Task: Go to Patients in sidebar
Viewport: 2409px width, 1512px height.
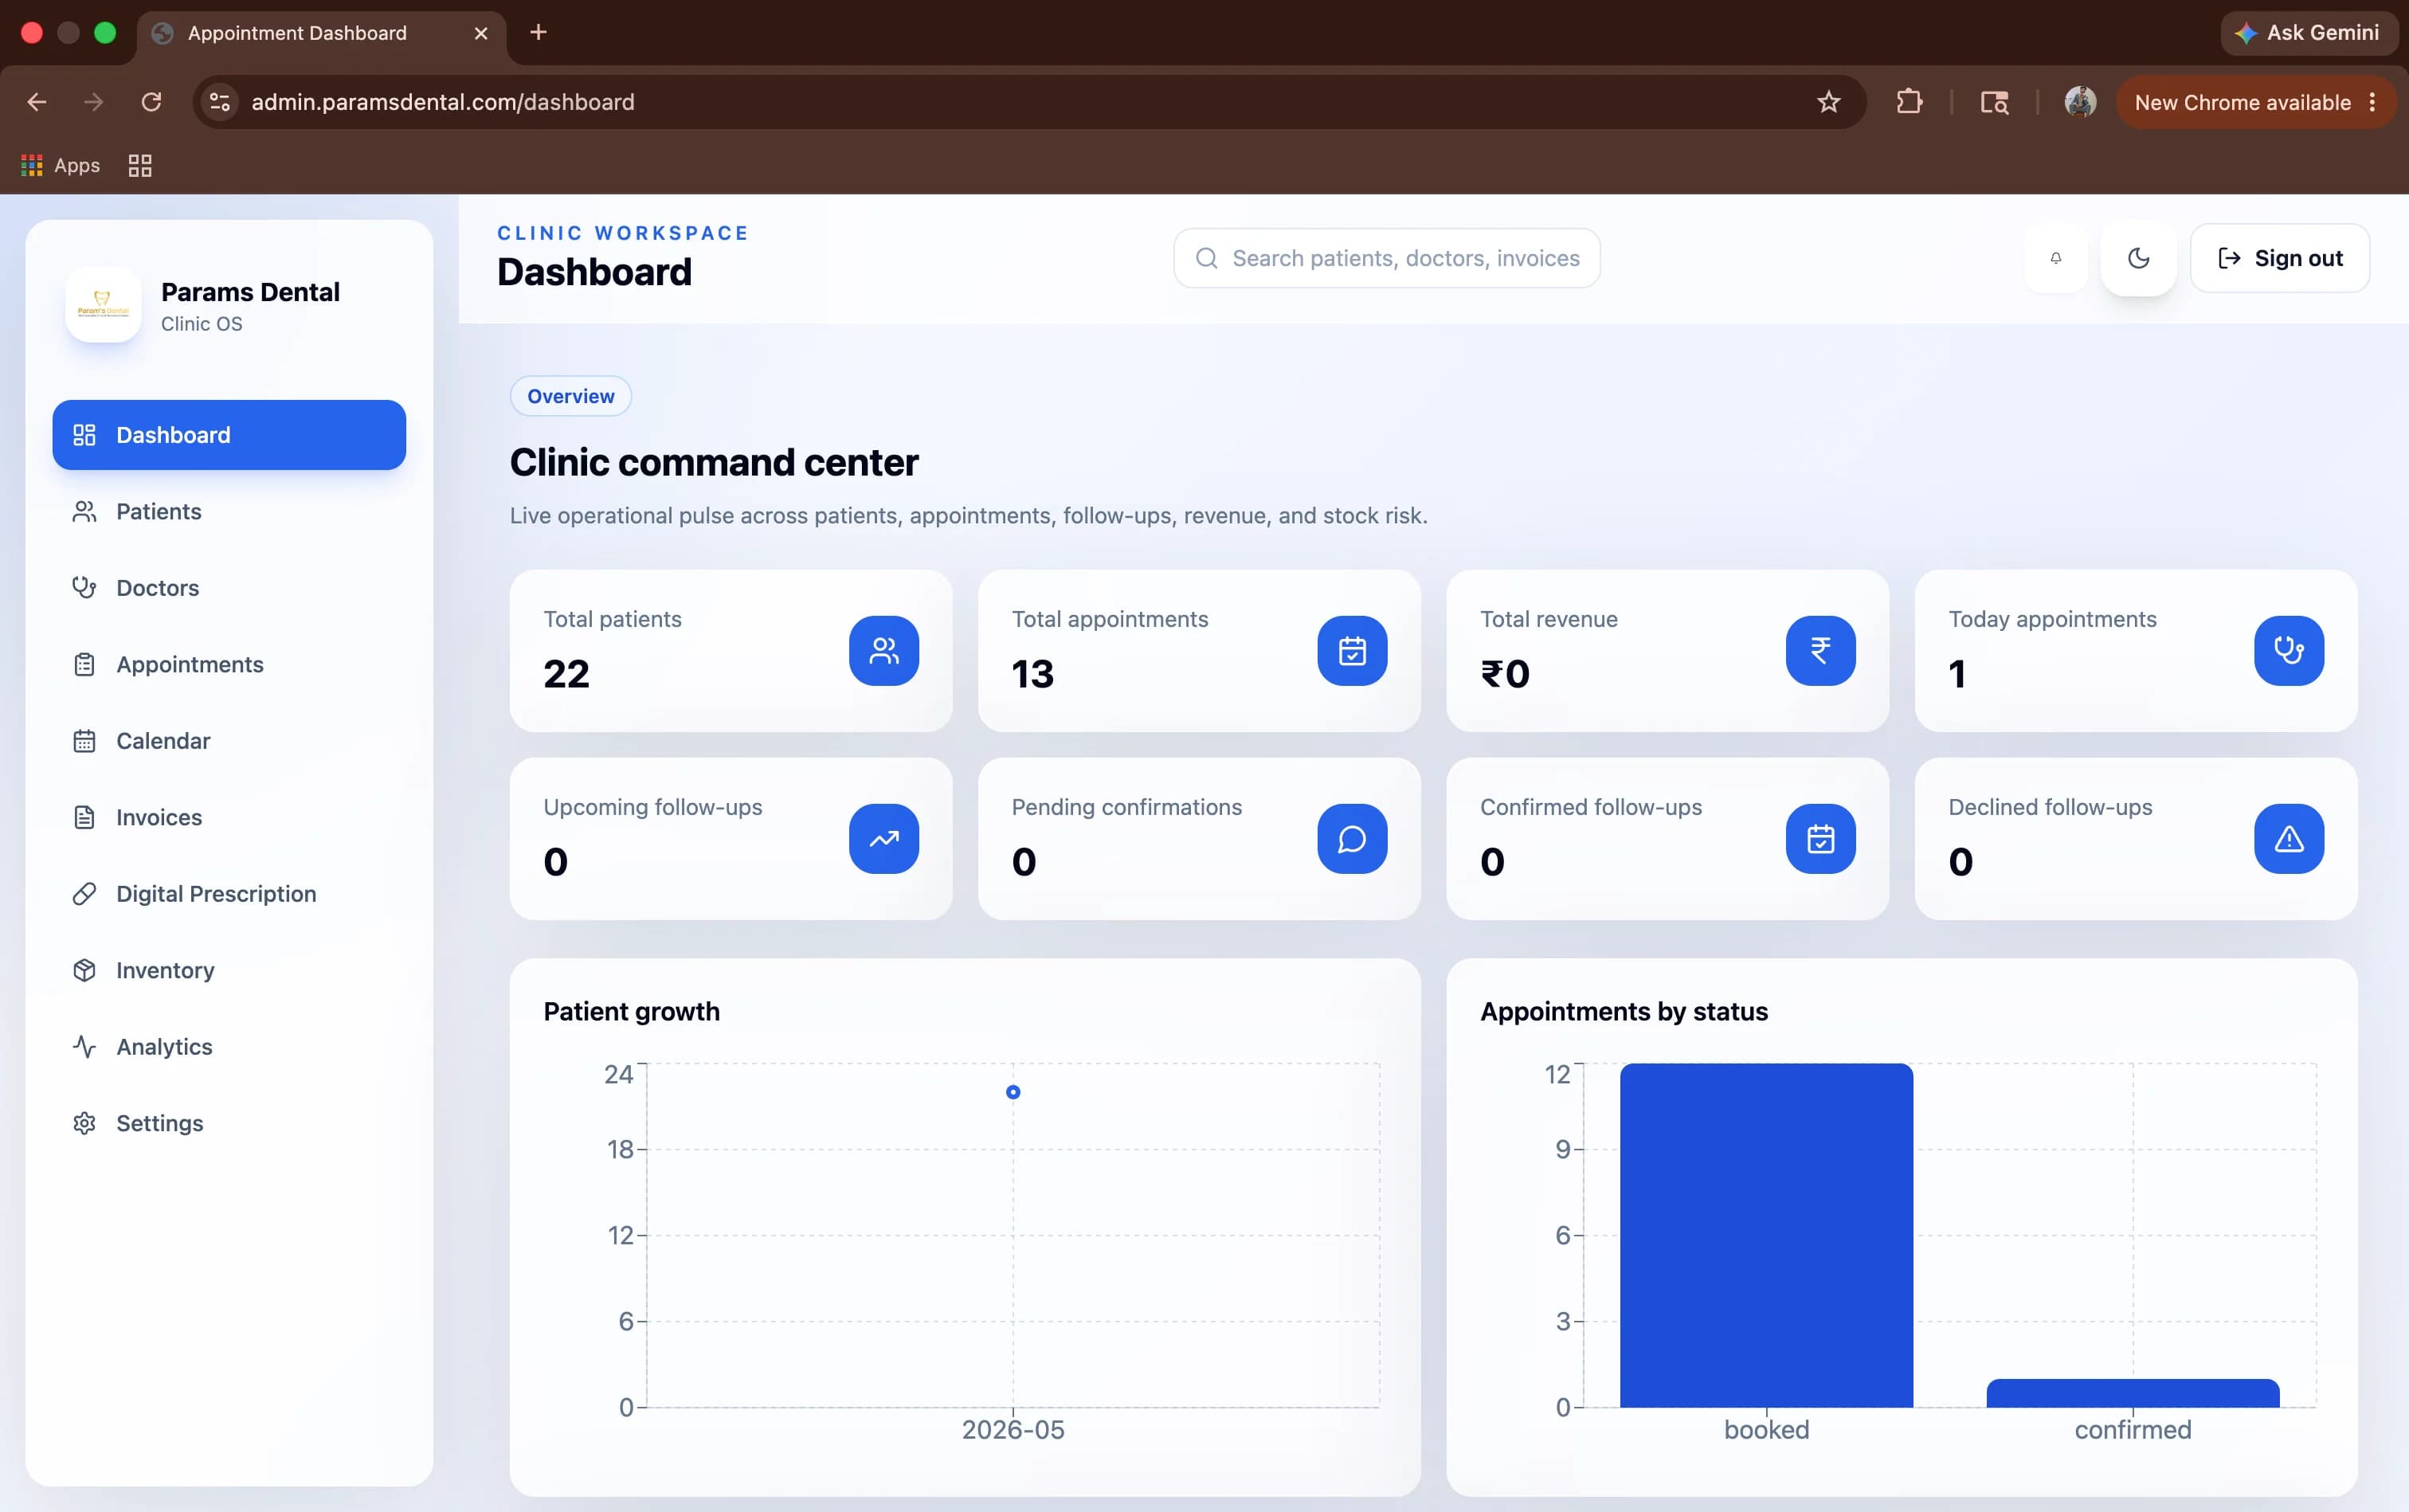Action: point(229,511)
